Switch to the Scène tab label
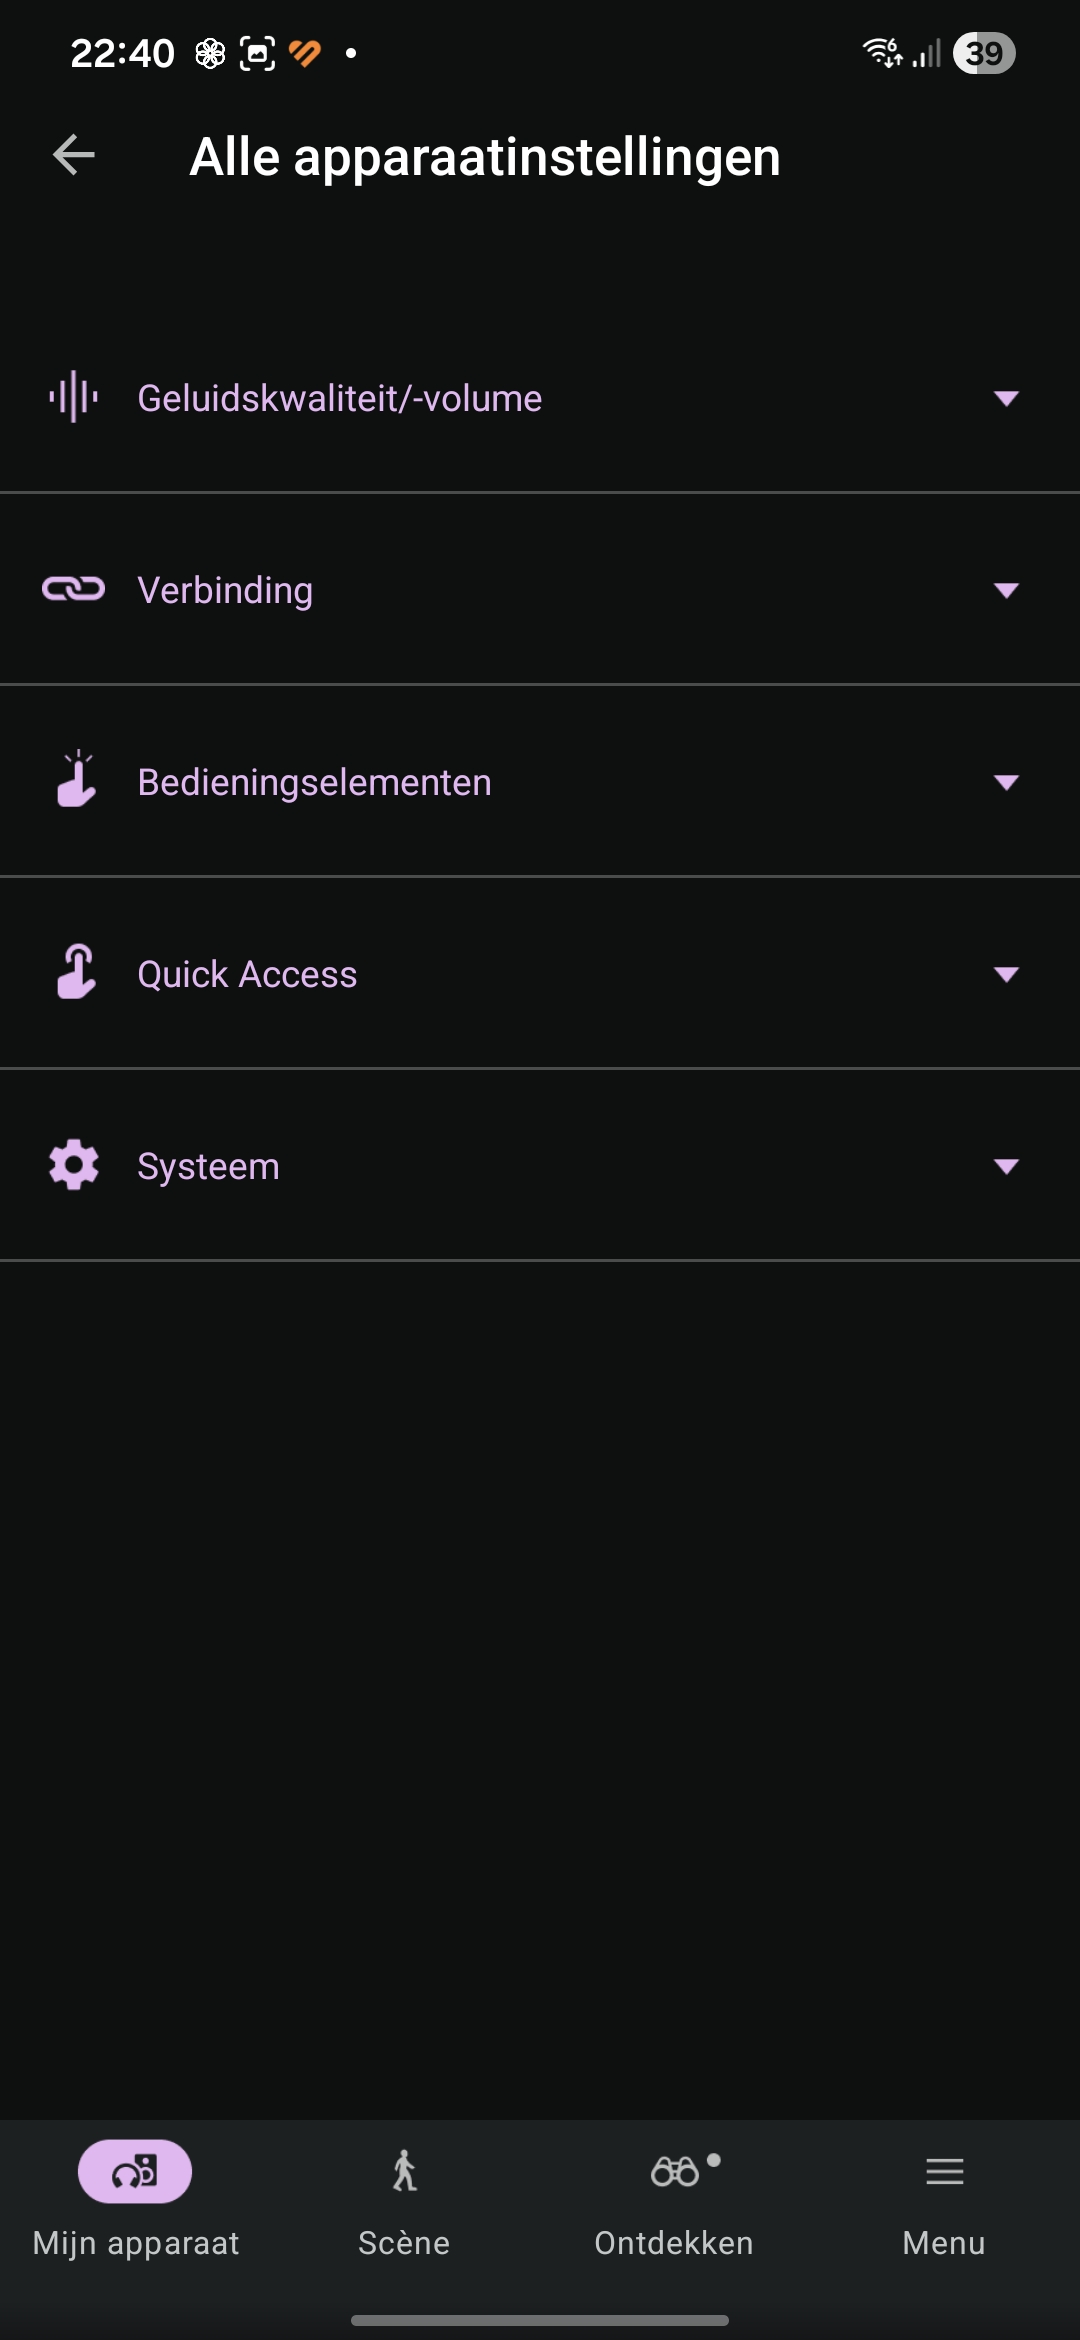The width and height of the screenshot is (1080, 2340). [x=404, y=2243]
